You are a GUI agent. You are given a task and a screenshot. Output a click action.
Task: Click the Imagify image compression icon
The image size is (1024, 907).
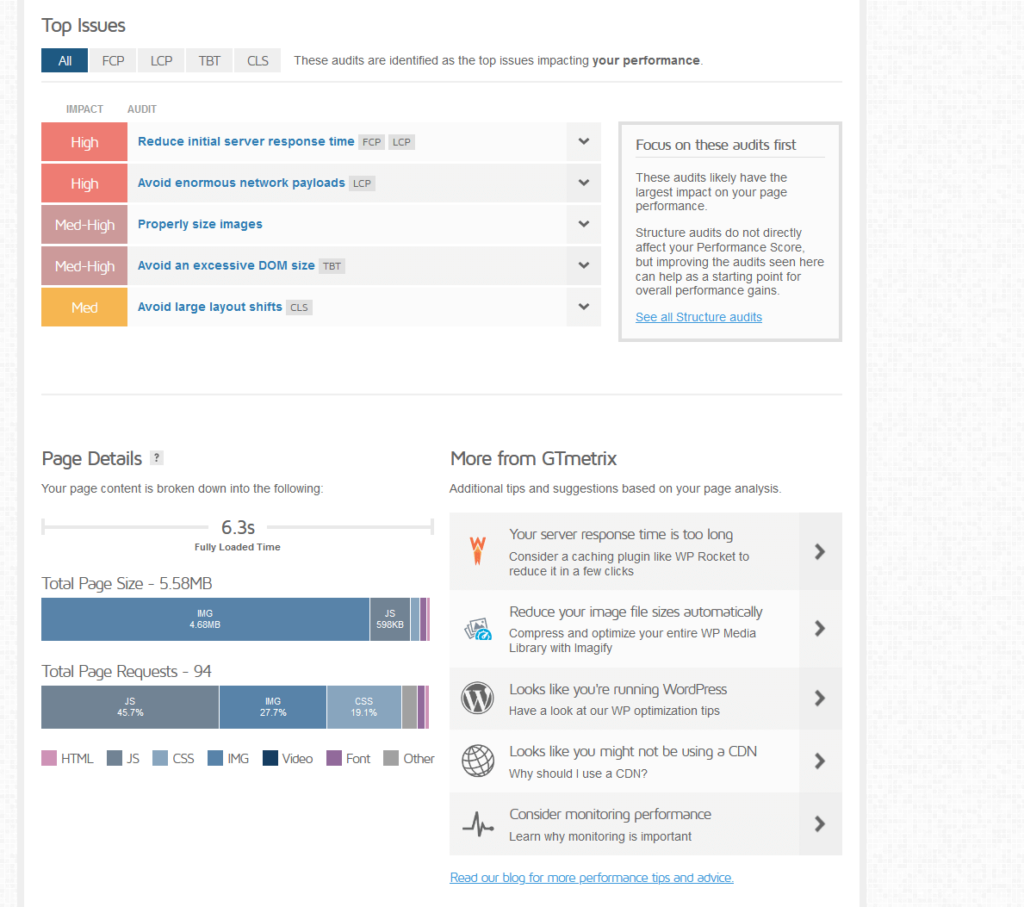[x=478, y=628]
